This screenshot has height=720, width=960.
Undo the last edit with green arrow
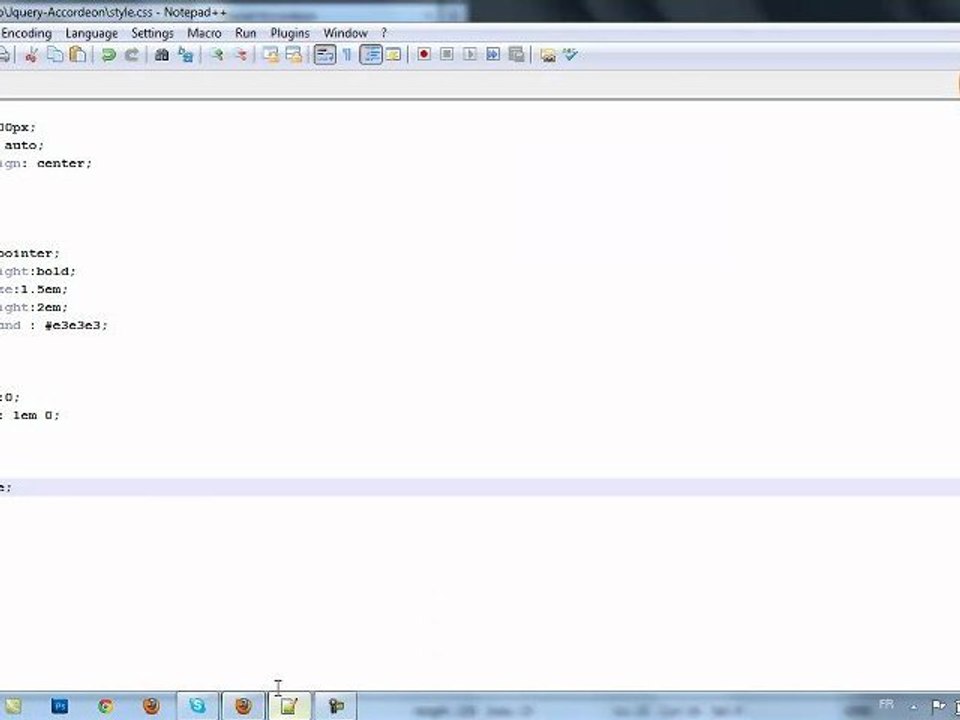click(108, 54)
